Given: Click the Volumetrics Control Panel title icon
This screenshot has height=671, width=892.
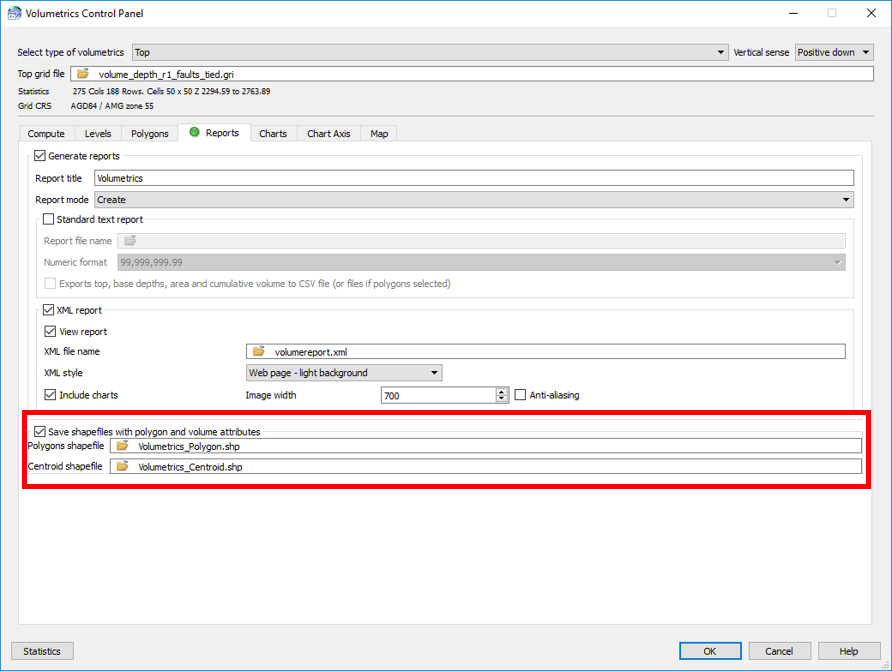Looking at the screenshot, I should click(x=13, y=13).
